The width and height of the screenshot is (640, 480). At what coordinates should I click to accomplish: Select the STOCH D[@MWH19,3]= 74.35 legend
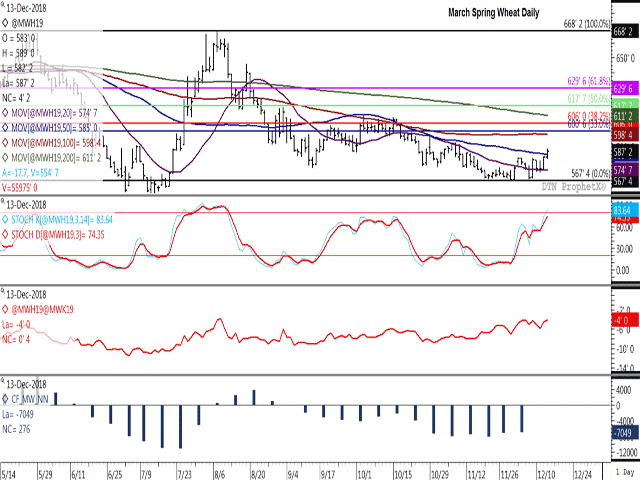[58, 235]
